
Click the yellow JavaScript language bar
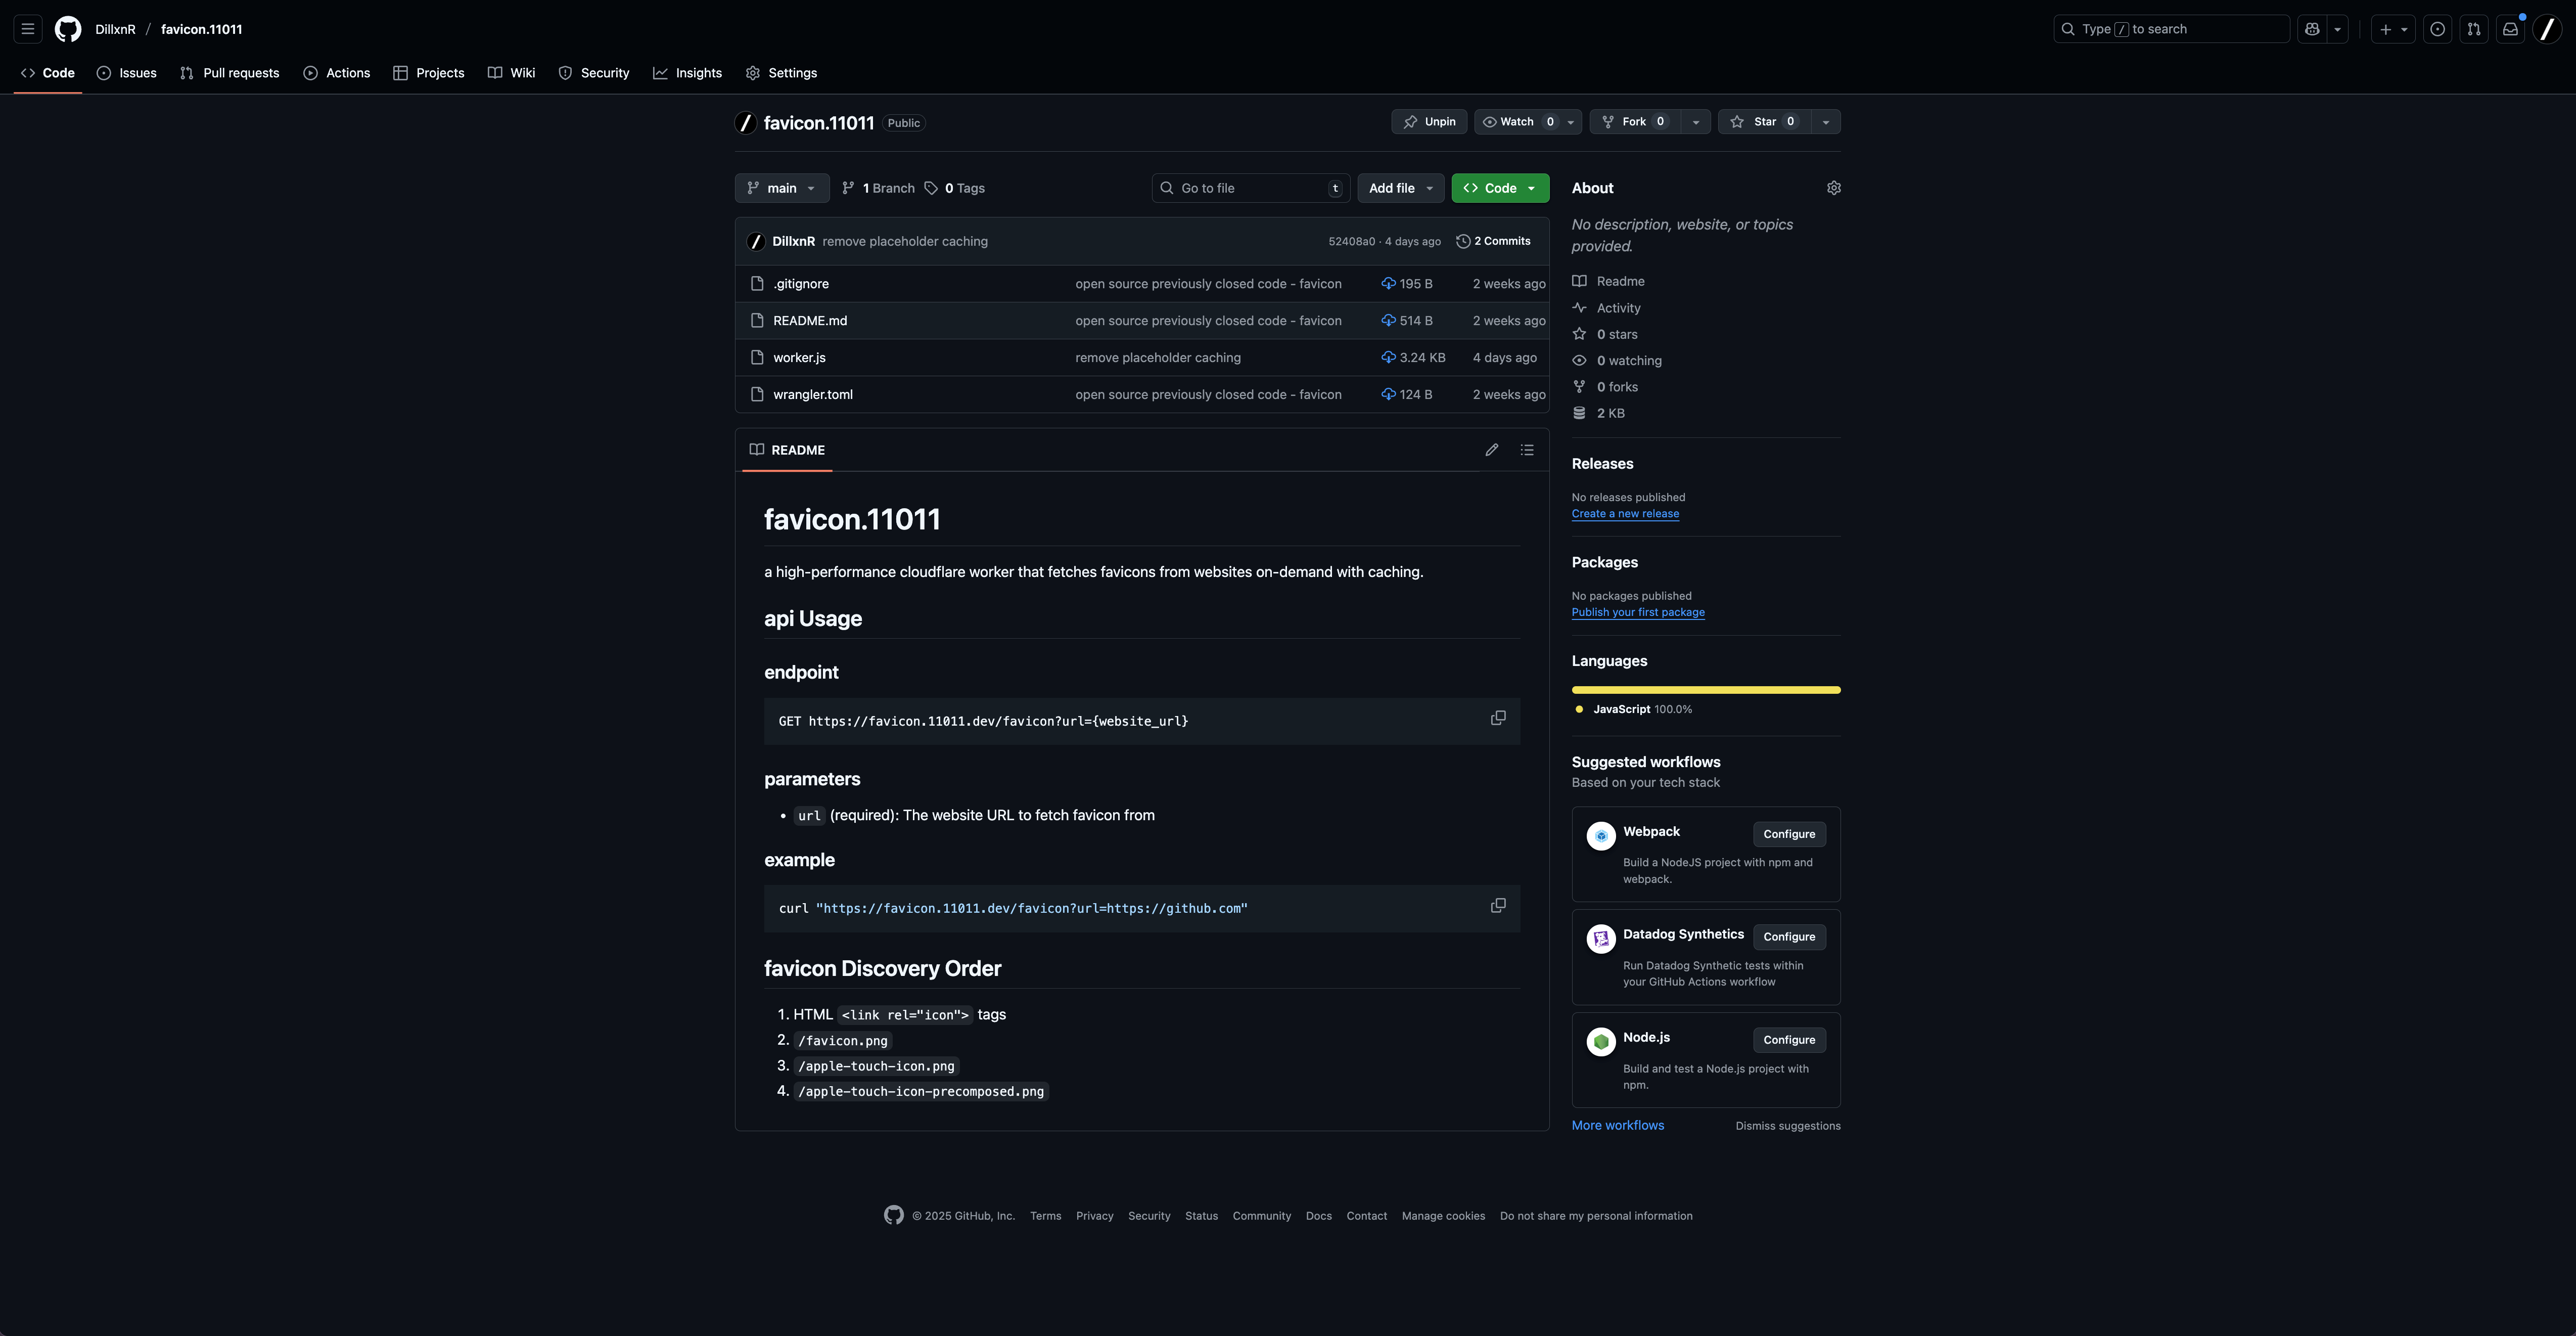pyautogui.click(x=1705, y=690)
